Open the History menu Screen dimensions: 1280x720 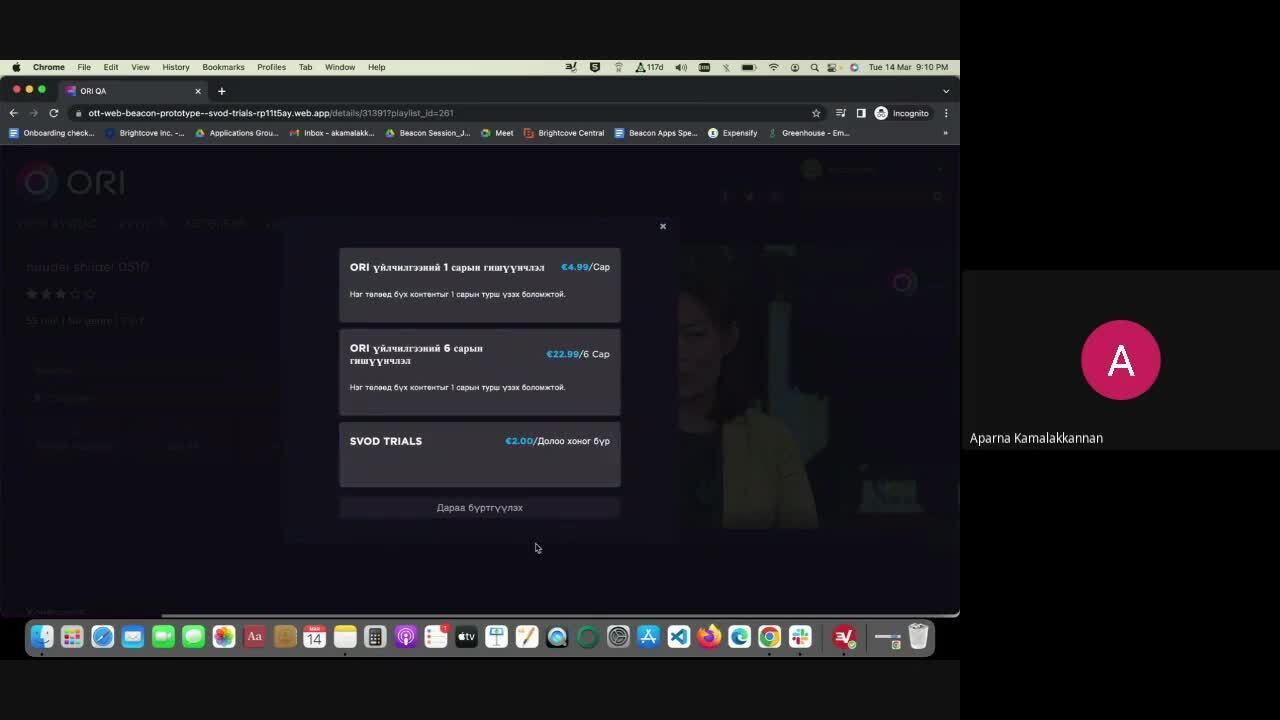175,67
